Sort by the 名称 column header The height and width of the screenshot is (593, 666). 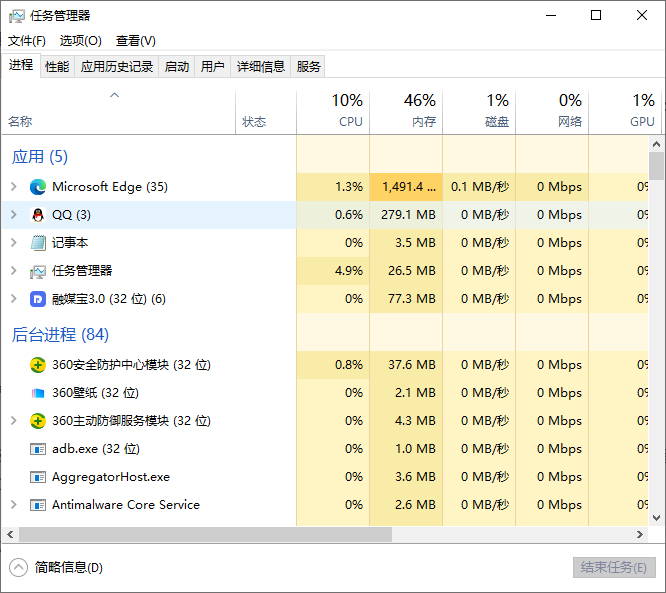point(119,113)
